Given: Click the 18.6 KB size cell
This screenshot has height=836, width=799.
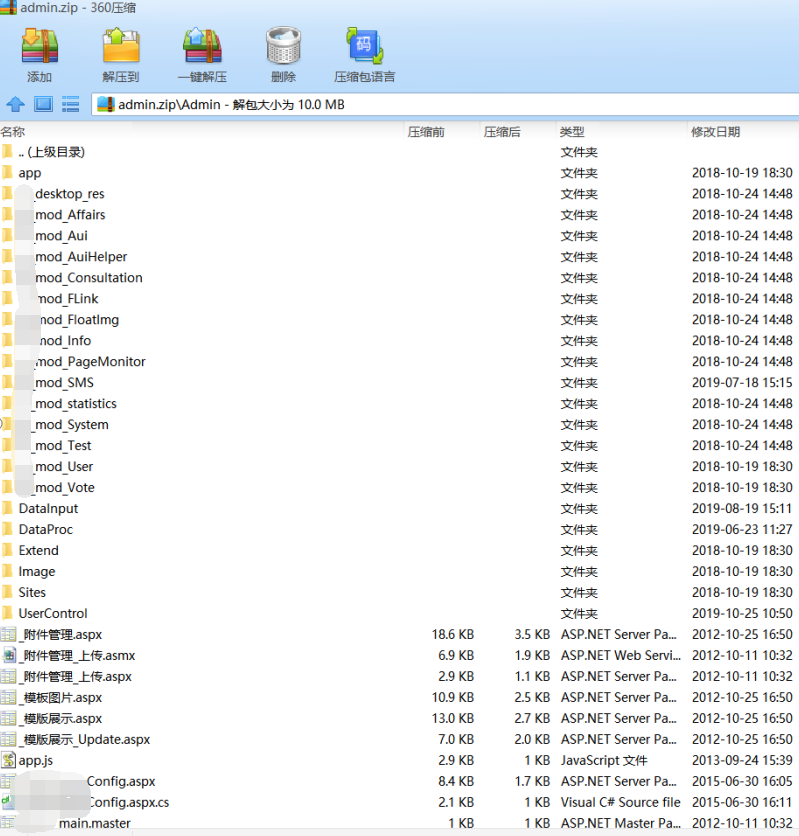Looking at the screenshot, I should click(x=453, y=634).
